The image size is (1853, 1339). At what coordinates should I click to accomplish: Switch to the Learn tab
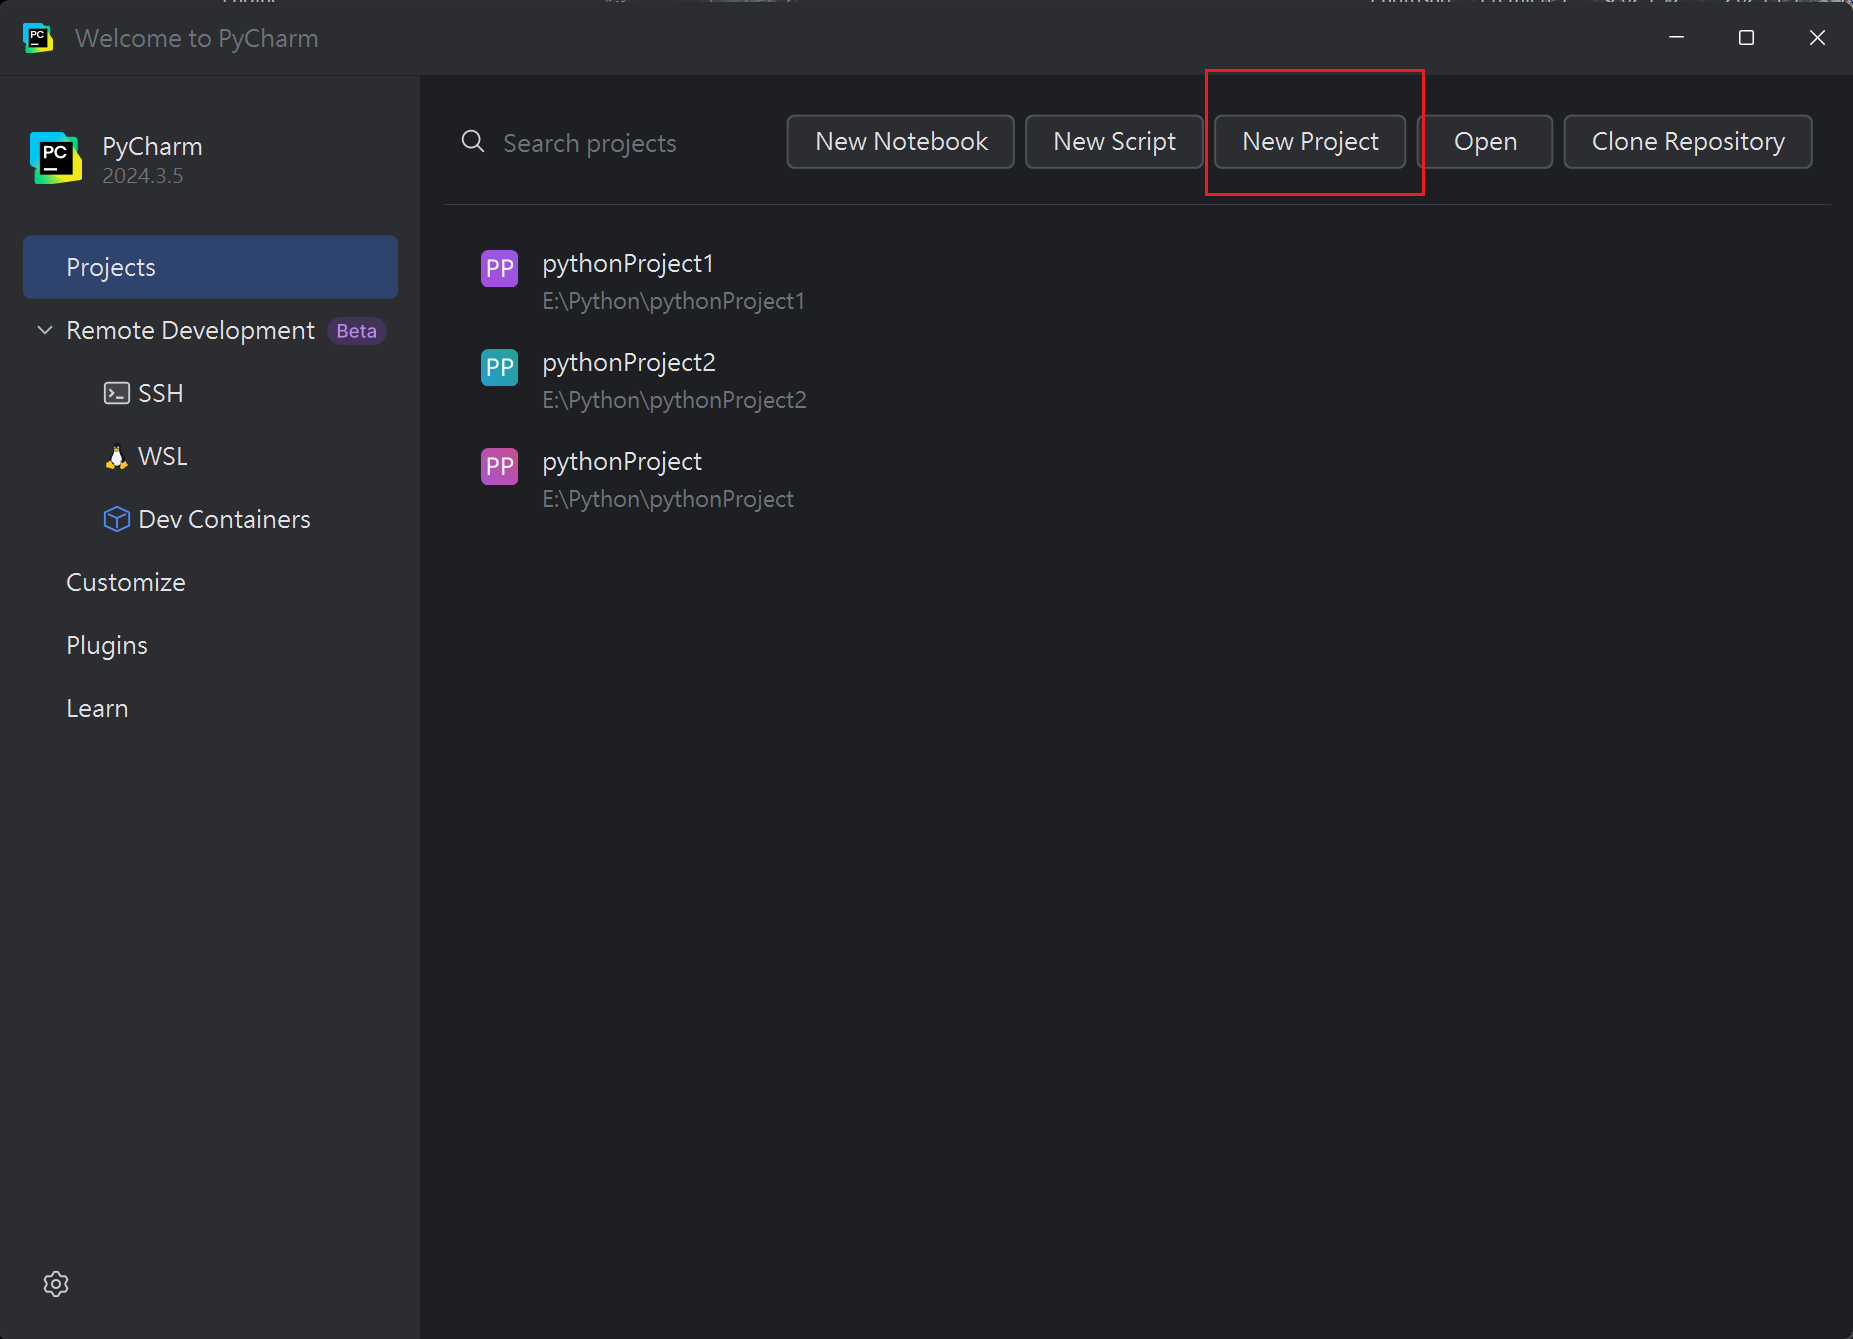(x=97, y=708)
